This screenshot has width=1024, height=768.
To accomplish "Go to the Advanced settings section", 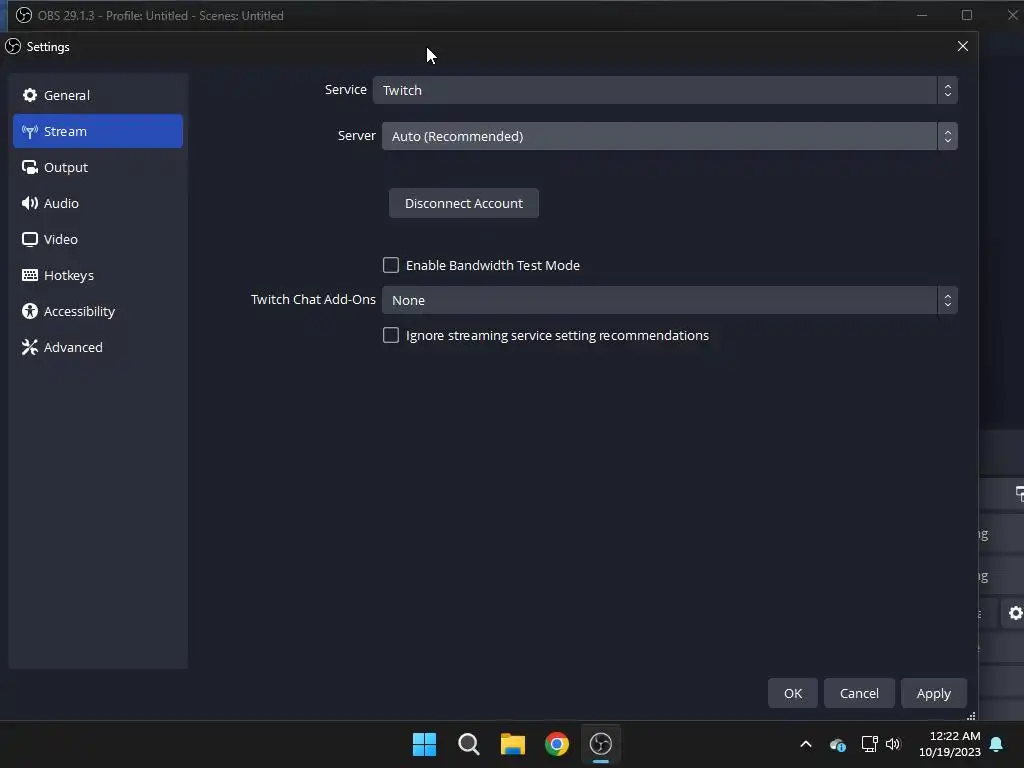I will coord(98,347).
